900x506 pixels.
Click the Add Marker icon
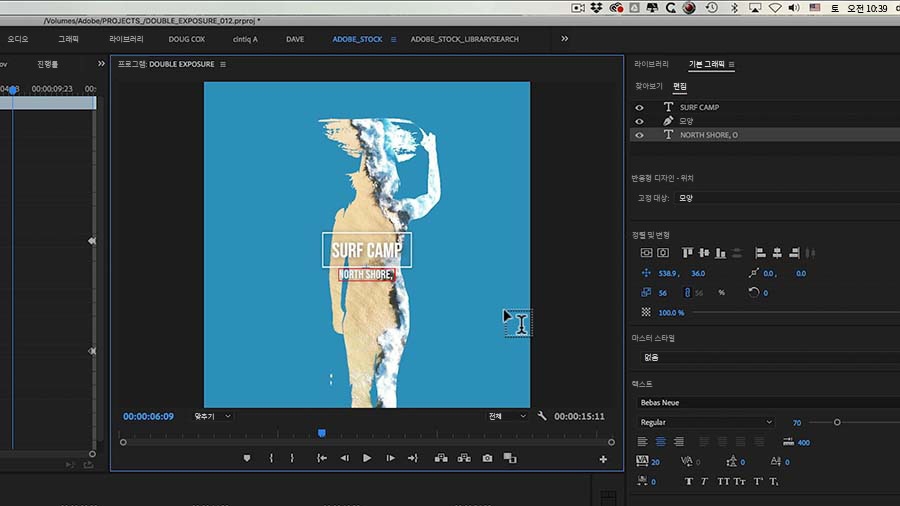click(247, 458)
